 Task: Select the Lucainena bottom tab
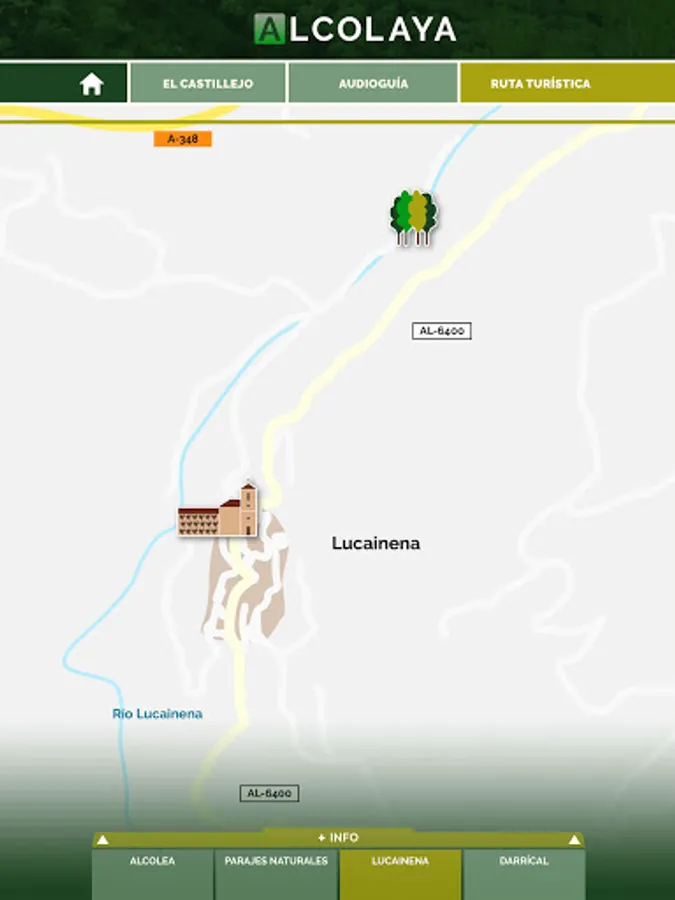[x=400, y=874]
